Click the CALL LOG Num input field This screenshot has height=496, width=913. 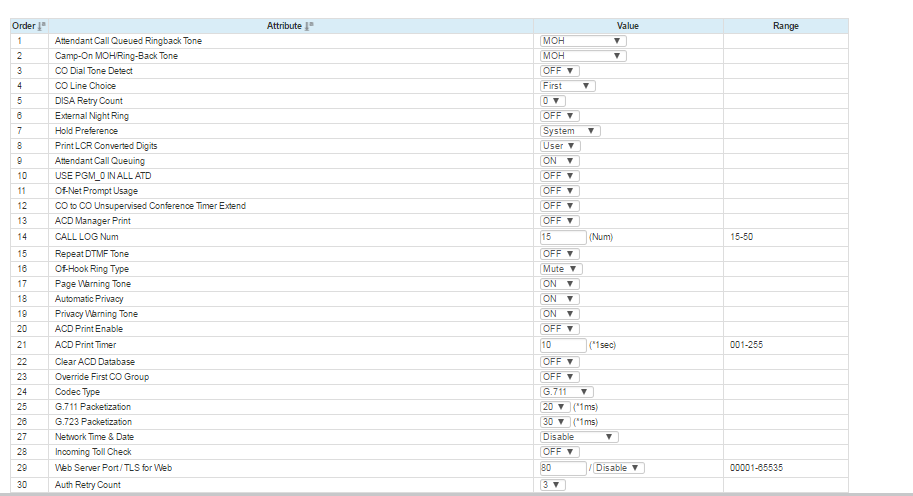pos(562,238)
